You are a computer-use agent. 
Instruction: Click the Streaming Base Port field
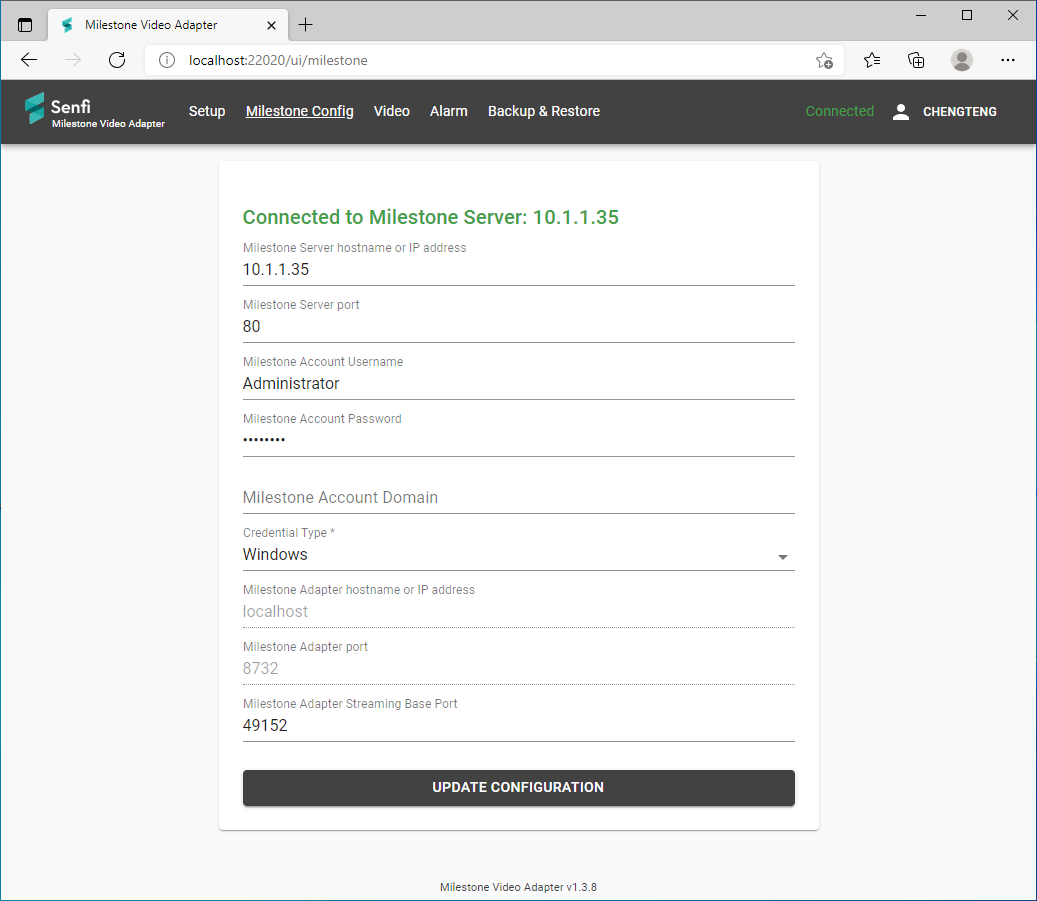tap(518, 725)
